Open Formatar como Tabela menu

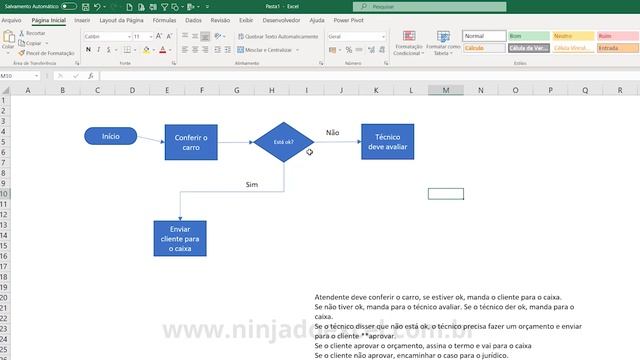point(443,43)
